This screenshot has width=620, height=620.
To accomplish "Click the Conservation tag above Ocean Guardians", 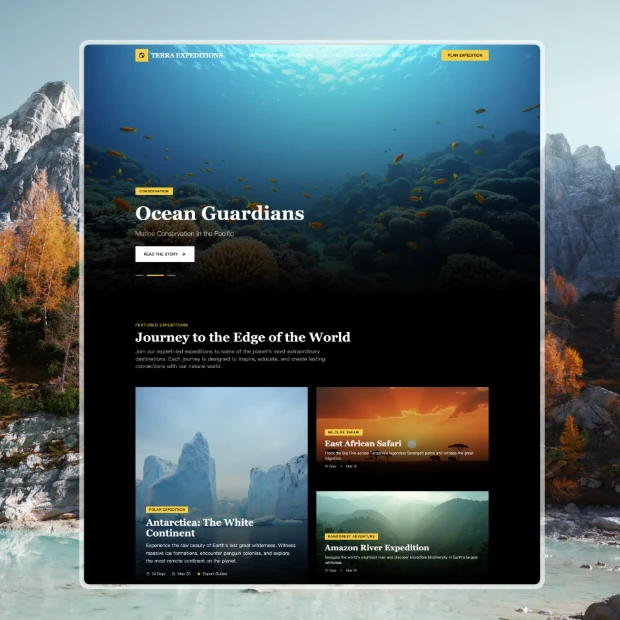I will pos(154,191).
